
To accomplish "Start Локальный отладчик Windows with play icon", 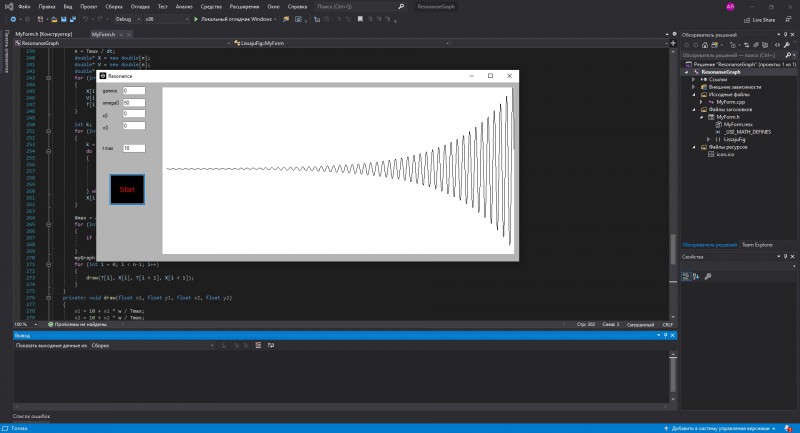I will [x=233, y=19].
